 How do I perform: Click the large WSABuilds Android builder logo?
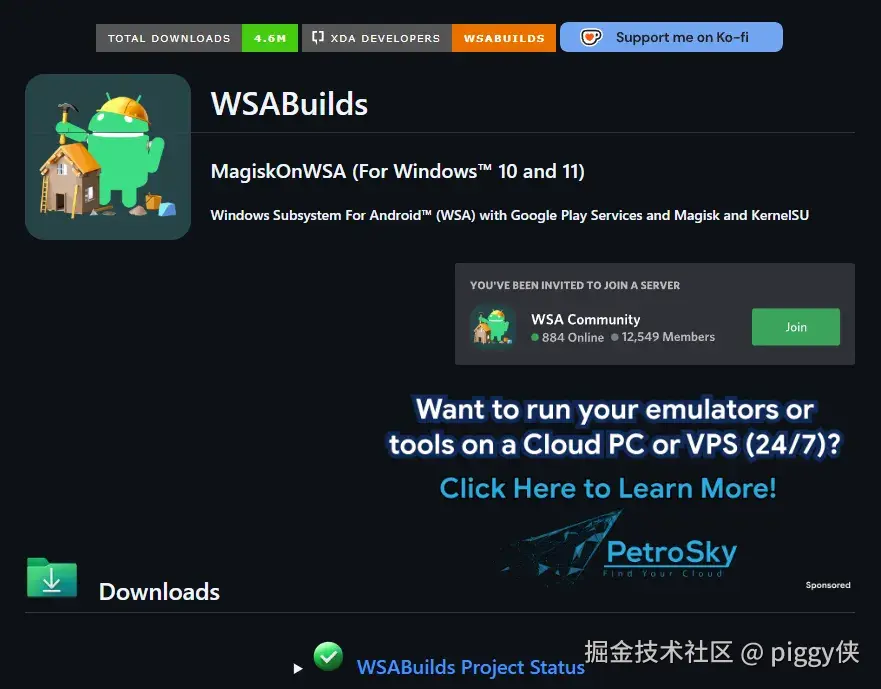108,157
